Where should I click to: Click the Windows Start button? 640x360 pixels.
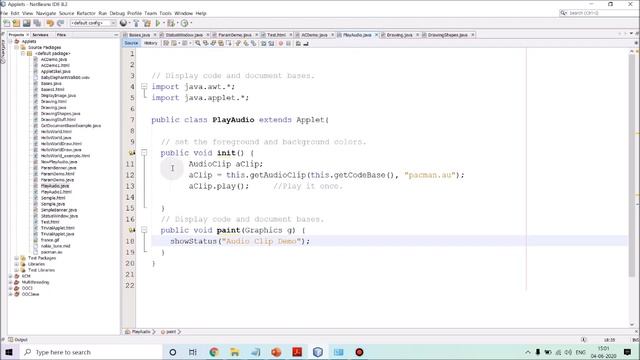tap(9, 352)
